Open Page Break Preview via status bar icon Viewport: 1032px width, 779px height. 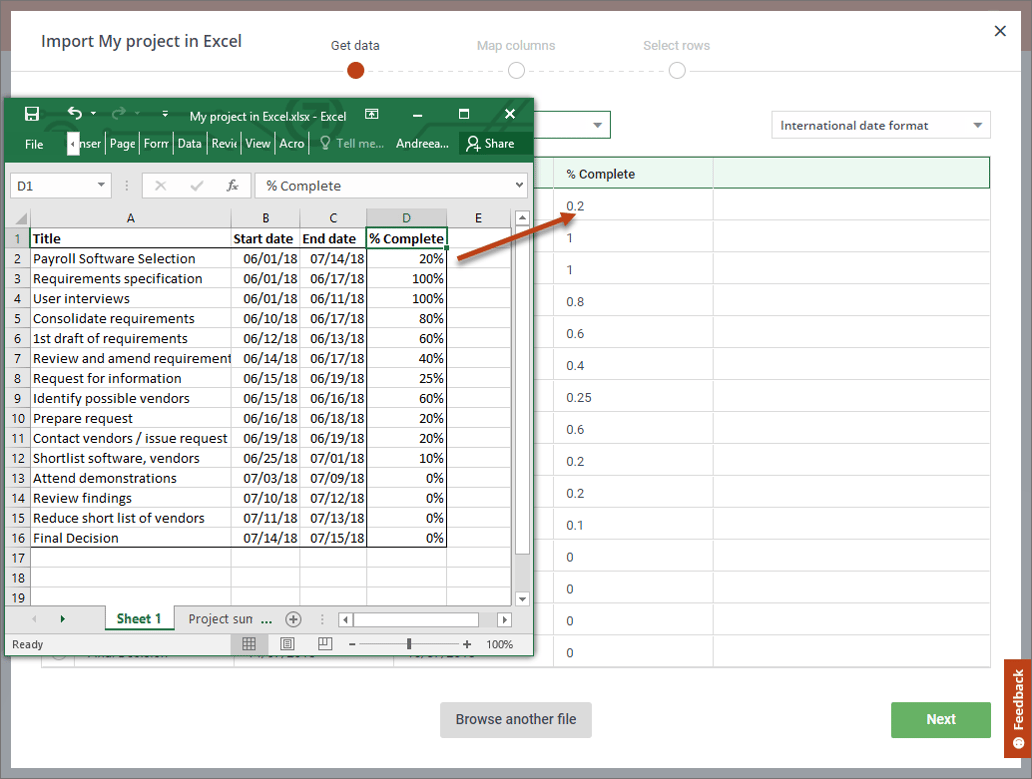point(325,644)
